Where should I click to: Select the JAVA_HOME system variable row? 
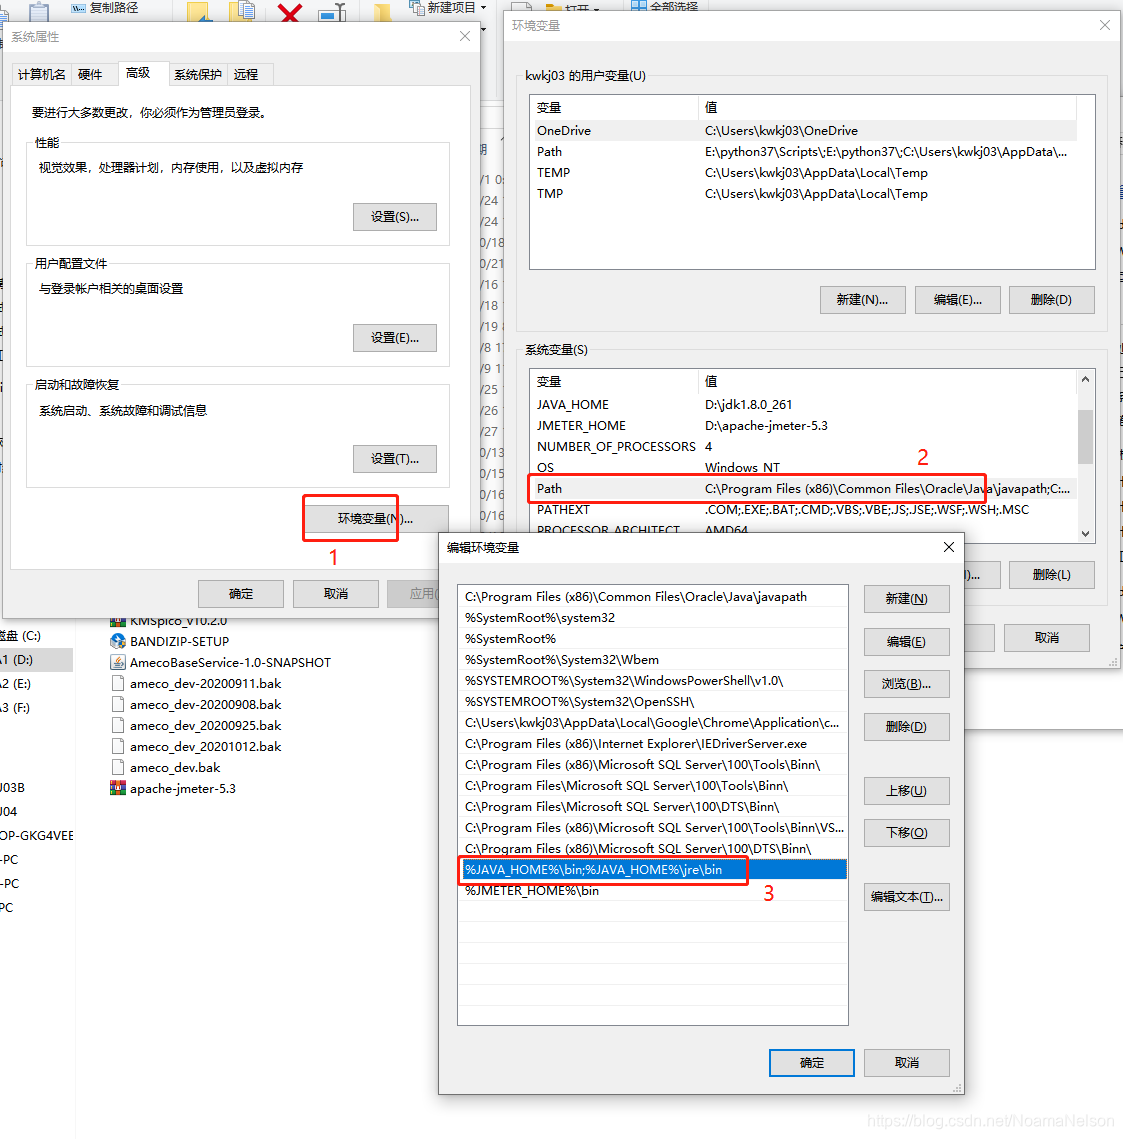click(x=803, y=405)
